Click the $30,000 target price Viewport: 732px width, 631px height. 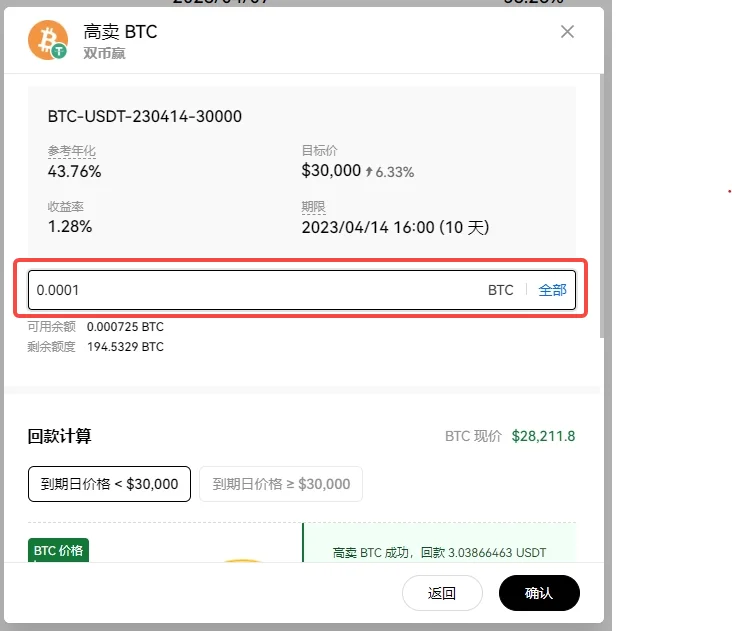[331, 170]
